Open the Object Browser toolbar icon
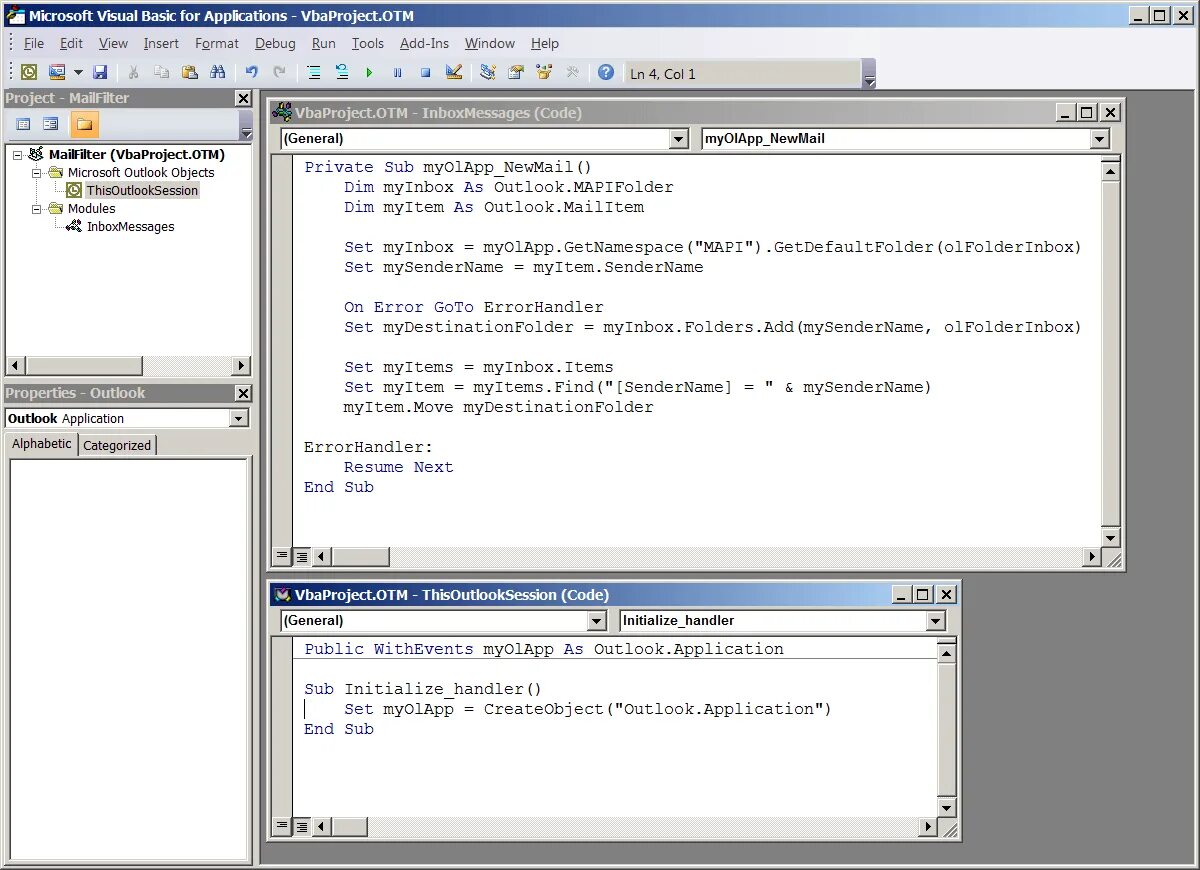Image resolution: width=1200 pixels, height=870 pixels. [544, 72]
